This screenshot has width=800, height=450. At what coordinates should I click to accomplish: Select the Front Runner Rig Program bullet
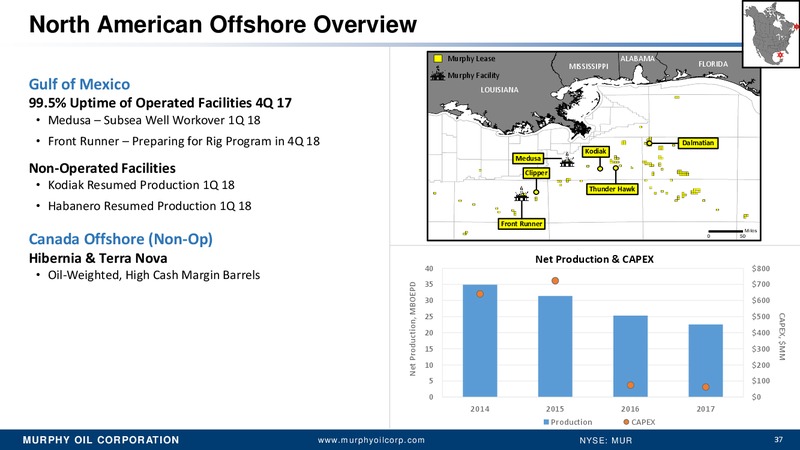pos(184,141)
